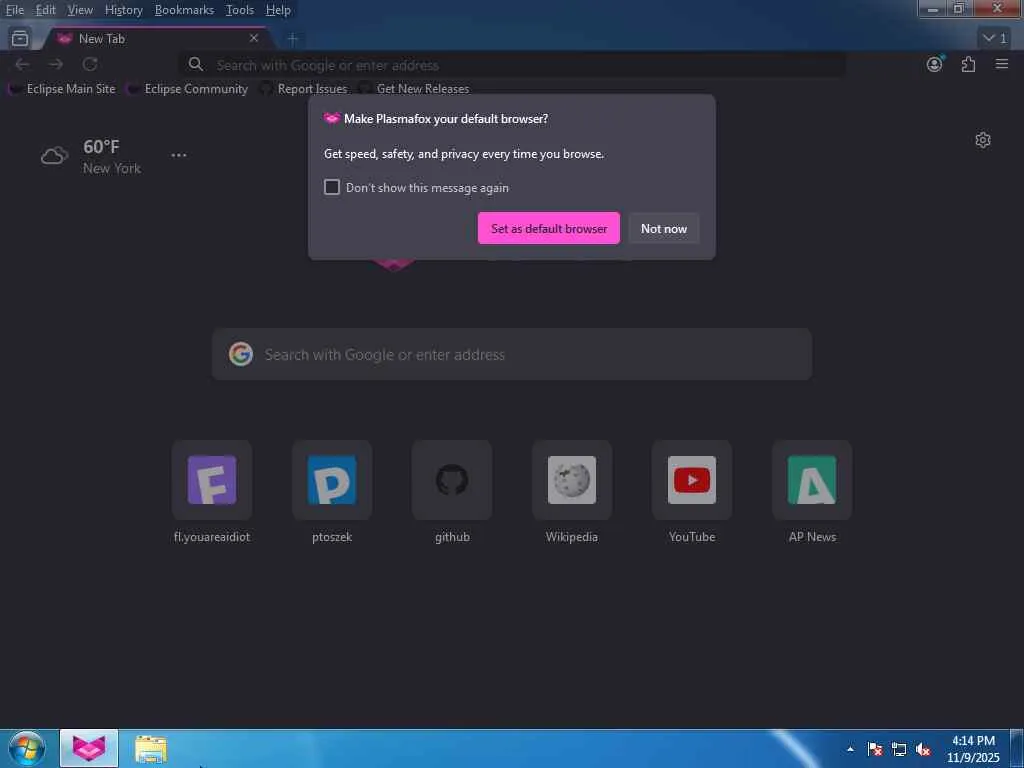Open the taskbar clock and date
This screenshot has width=1024, height=768.
coord(973,749)
